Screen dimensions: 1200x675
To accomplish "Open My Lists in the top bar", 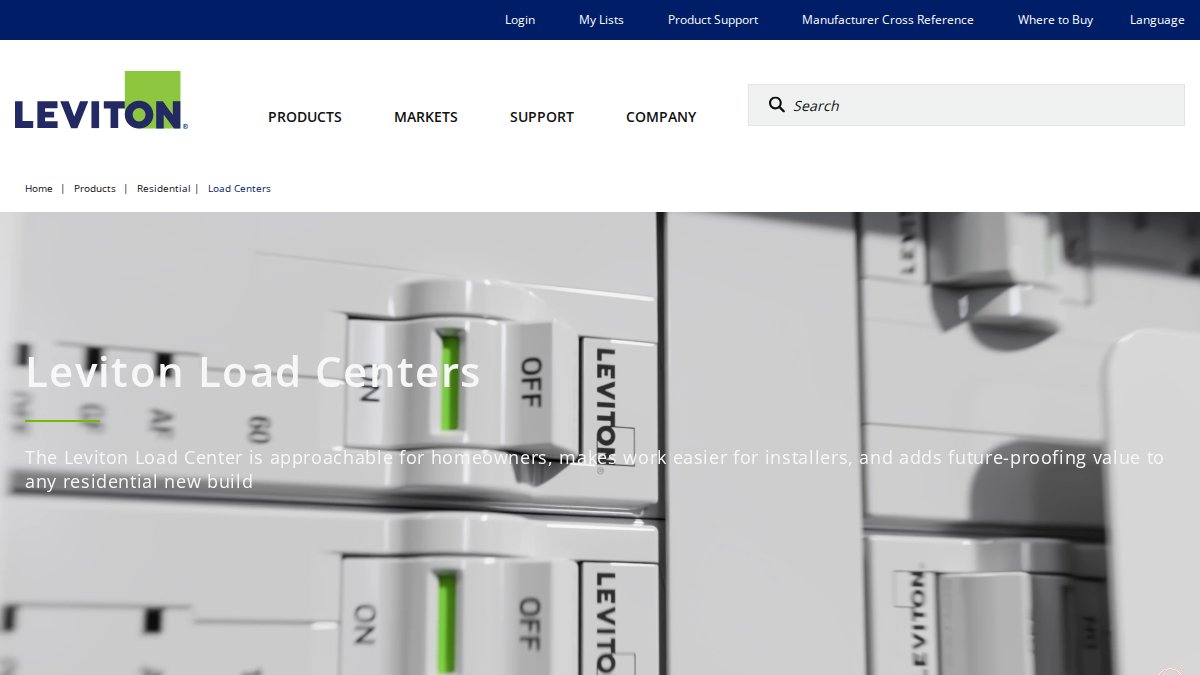I will (601, 20).
